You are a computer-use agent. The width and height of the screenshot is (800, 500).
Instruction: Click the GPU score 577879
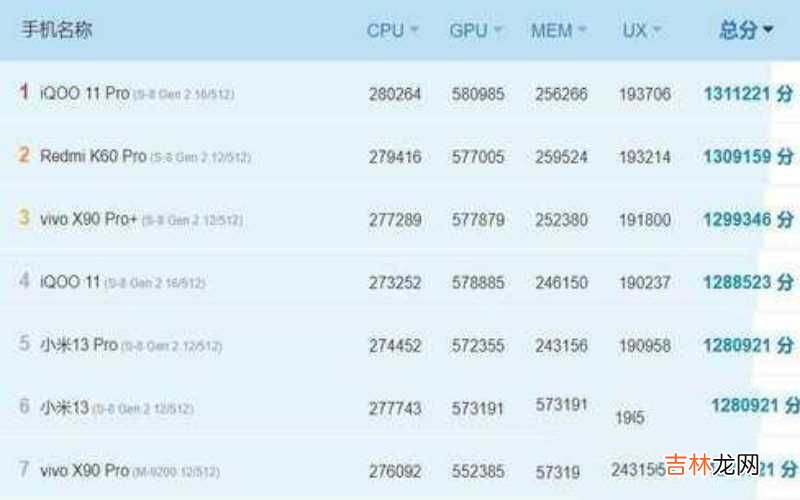[477, 220]
